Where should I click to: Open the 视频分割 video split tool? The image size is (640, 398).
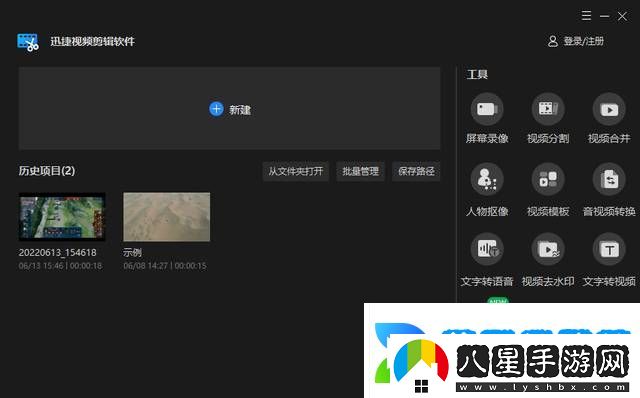[548, 109]
